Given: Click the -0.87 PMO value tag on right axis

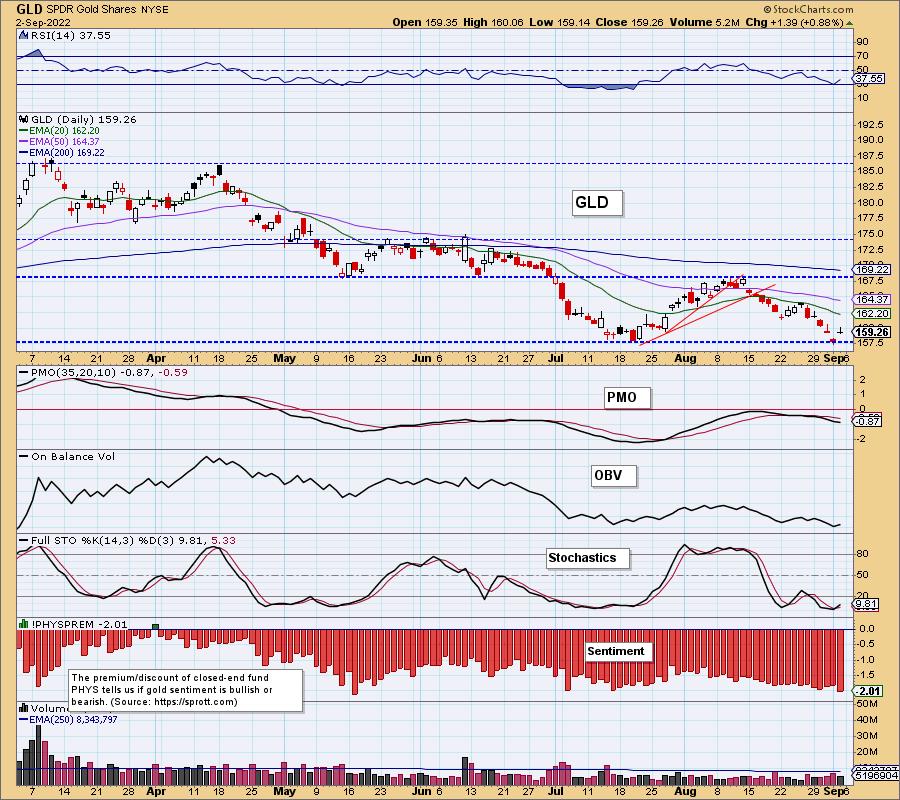Looking at the screenshot, I should [867, 421].
